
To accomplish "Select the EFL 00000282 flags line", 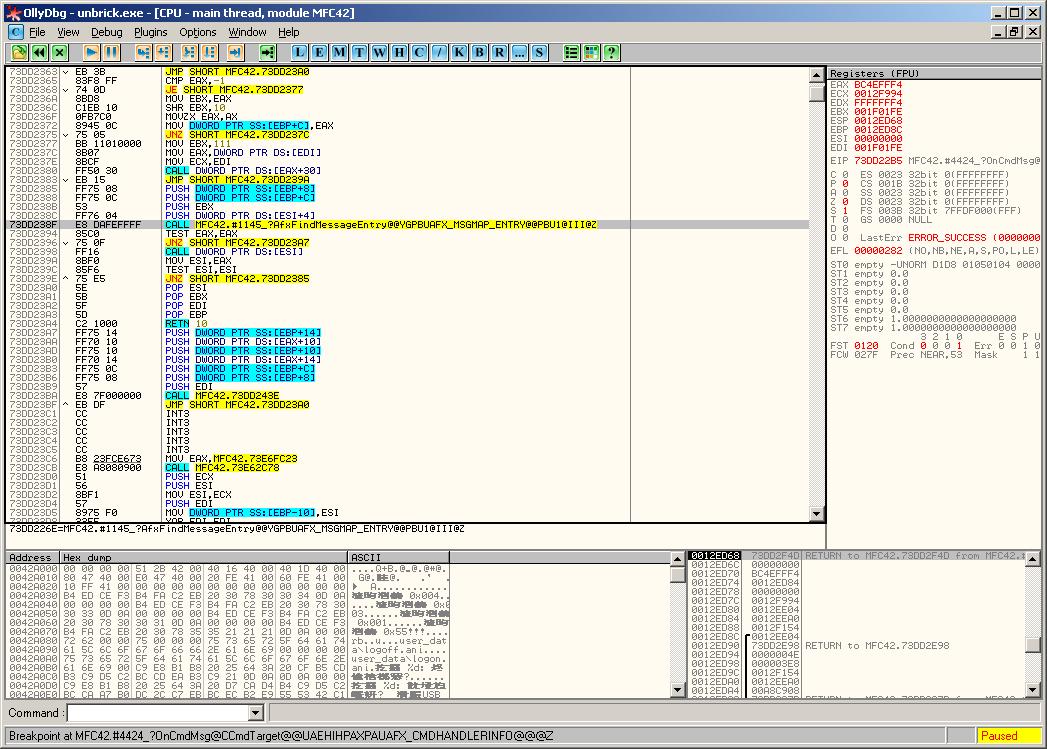I will 934,251.
